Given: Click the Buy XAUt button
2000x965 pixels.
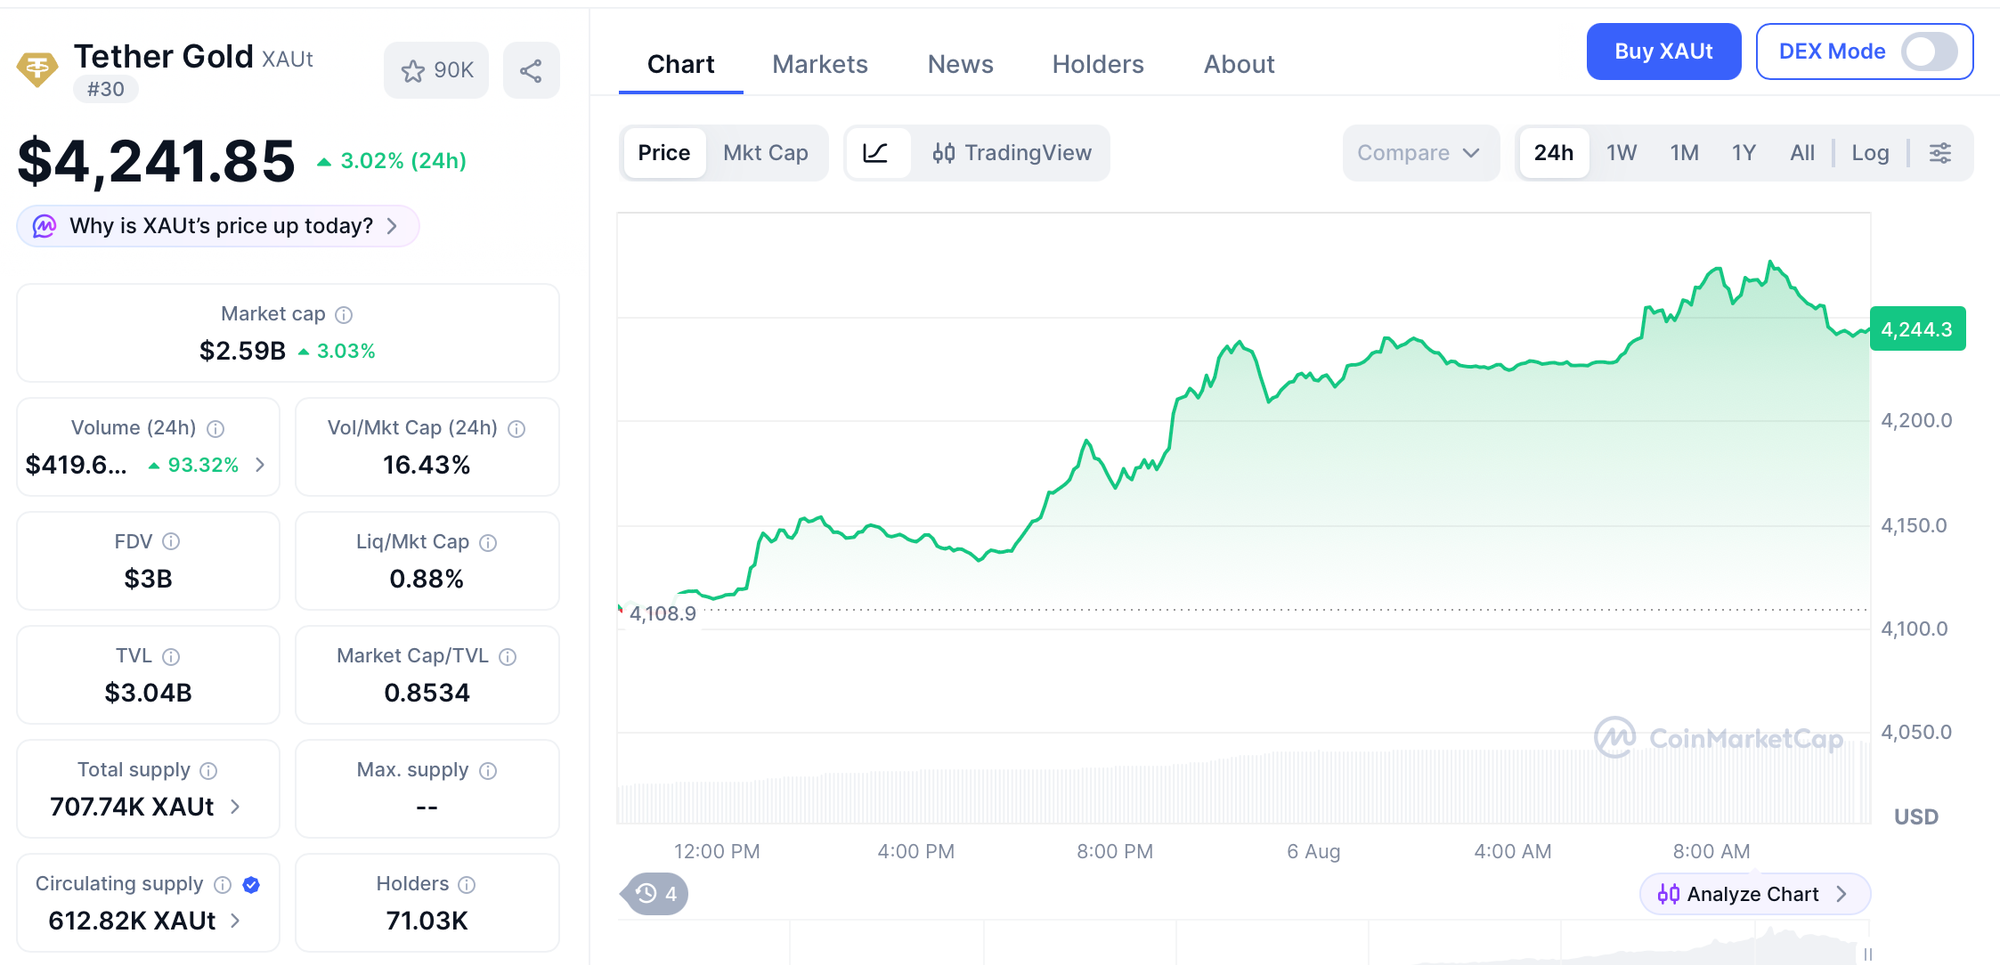Looking at the screenshot, I should click(1664, 52).
